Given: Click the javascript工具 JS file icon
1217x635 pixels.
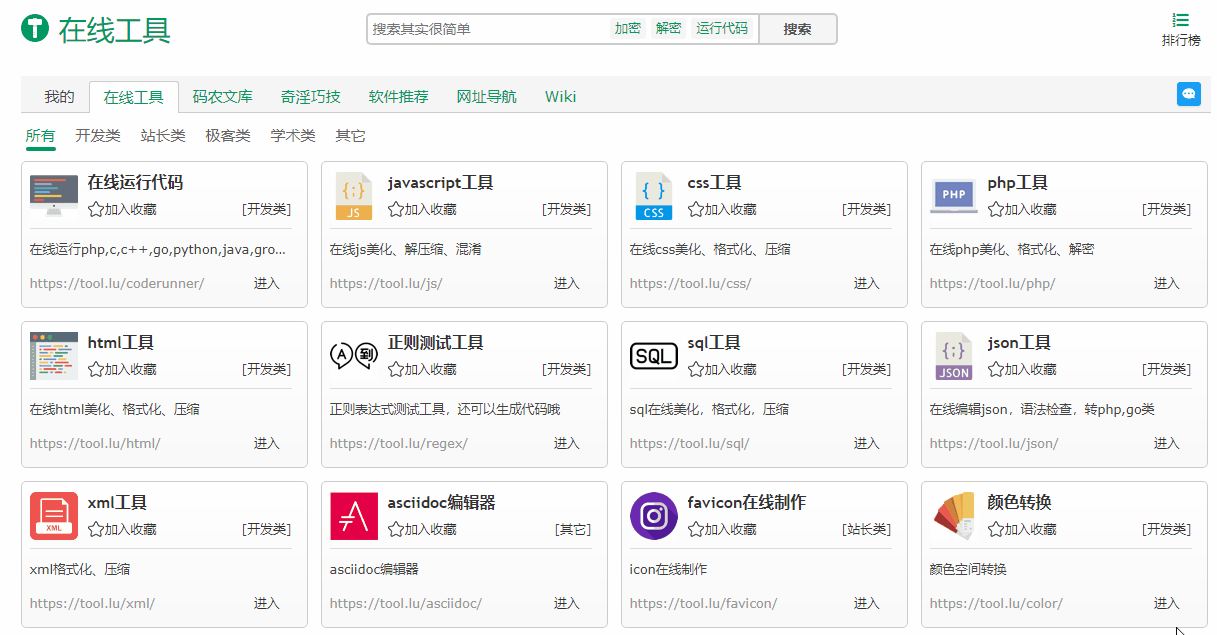Looking at the screenshot, I should [x=354, y=196].
